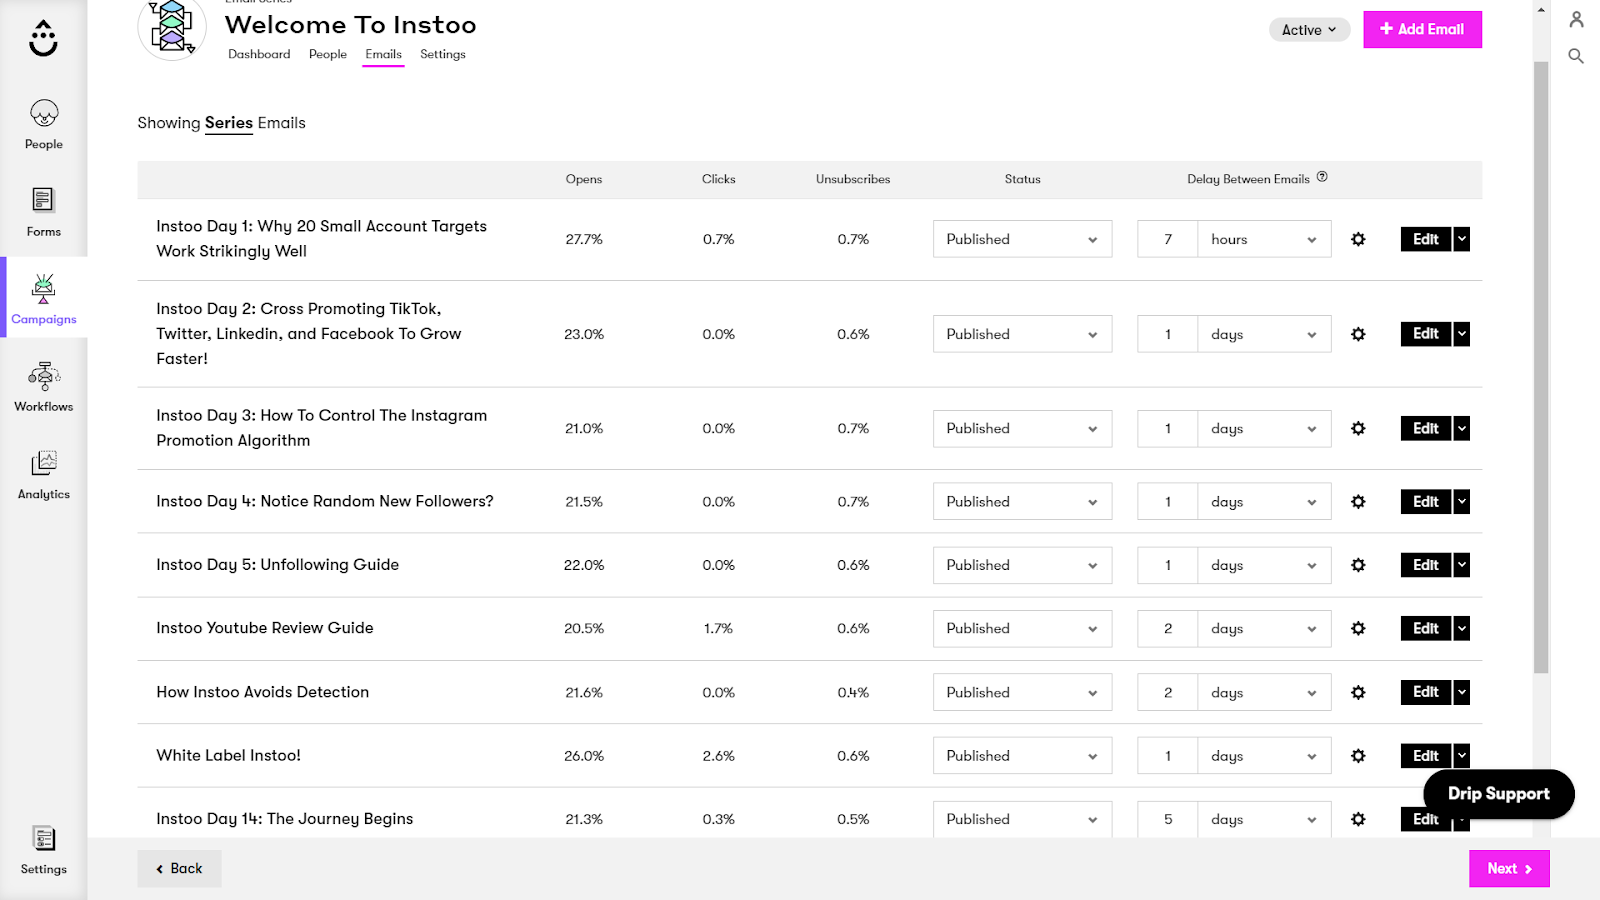Screen dimensions: 1600x900
Task: Click the Back button
Action: point(179,868)
